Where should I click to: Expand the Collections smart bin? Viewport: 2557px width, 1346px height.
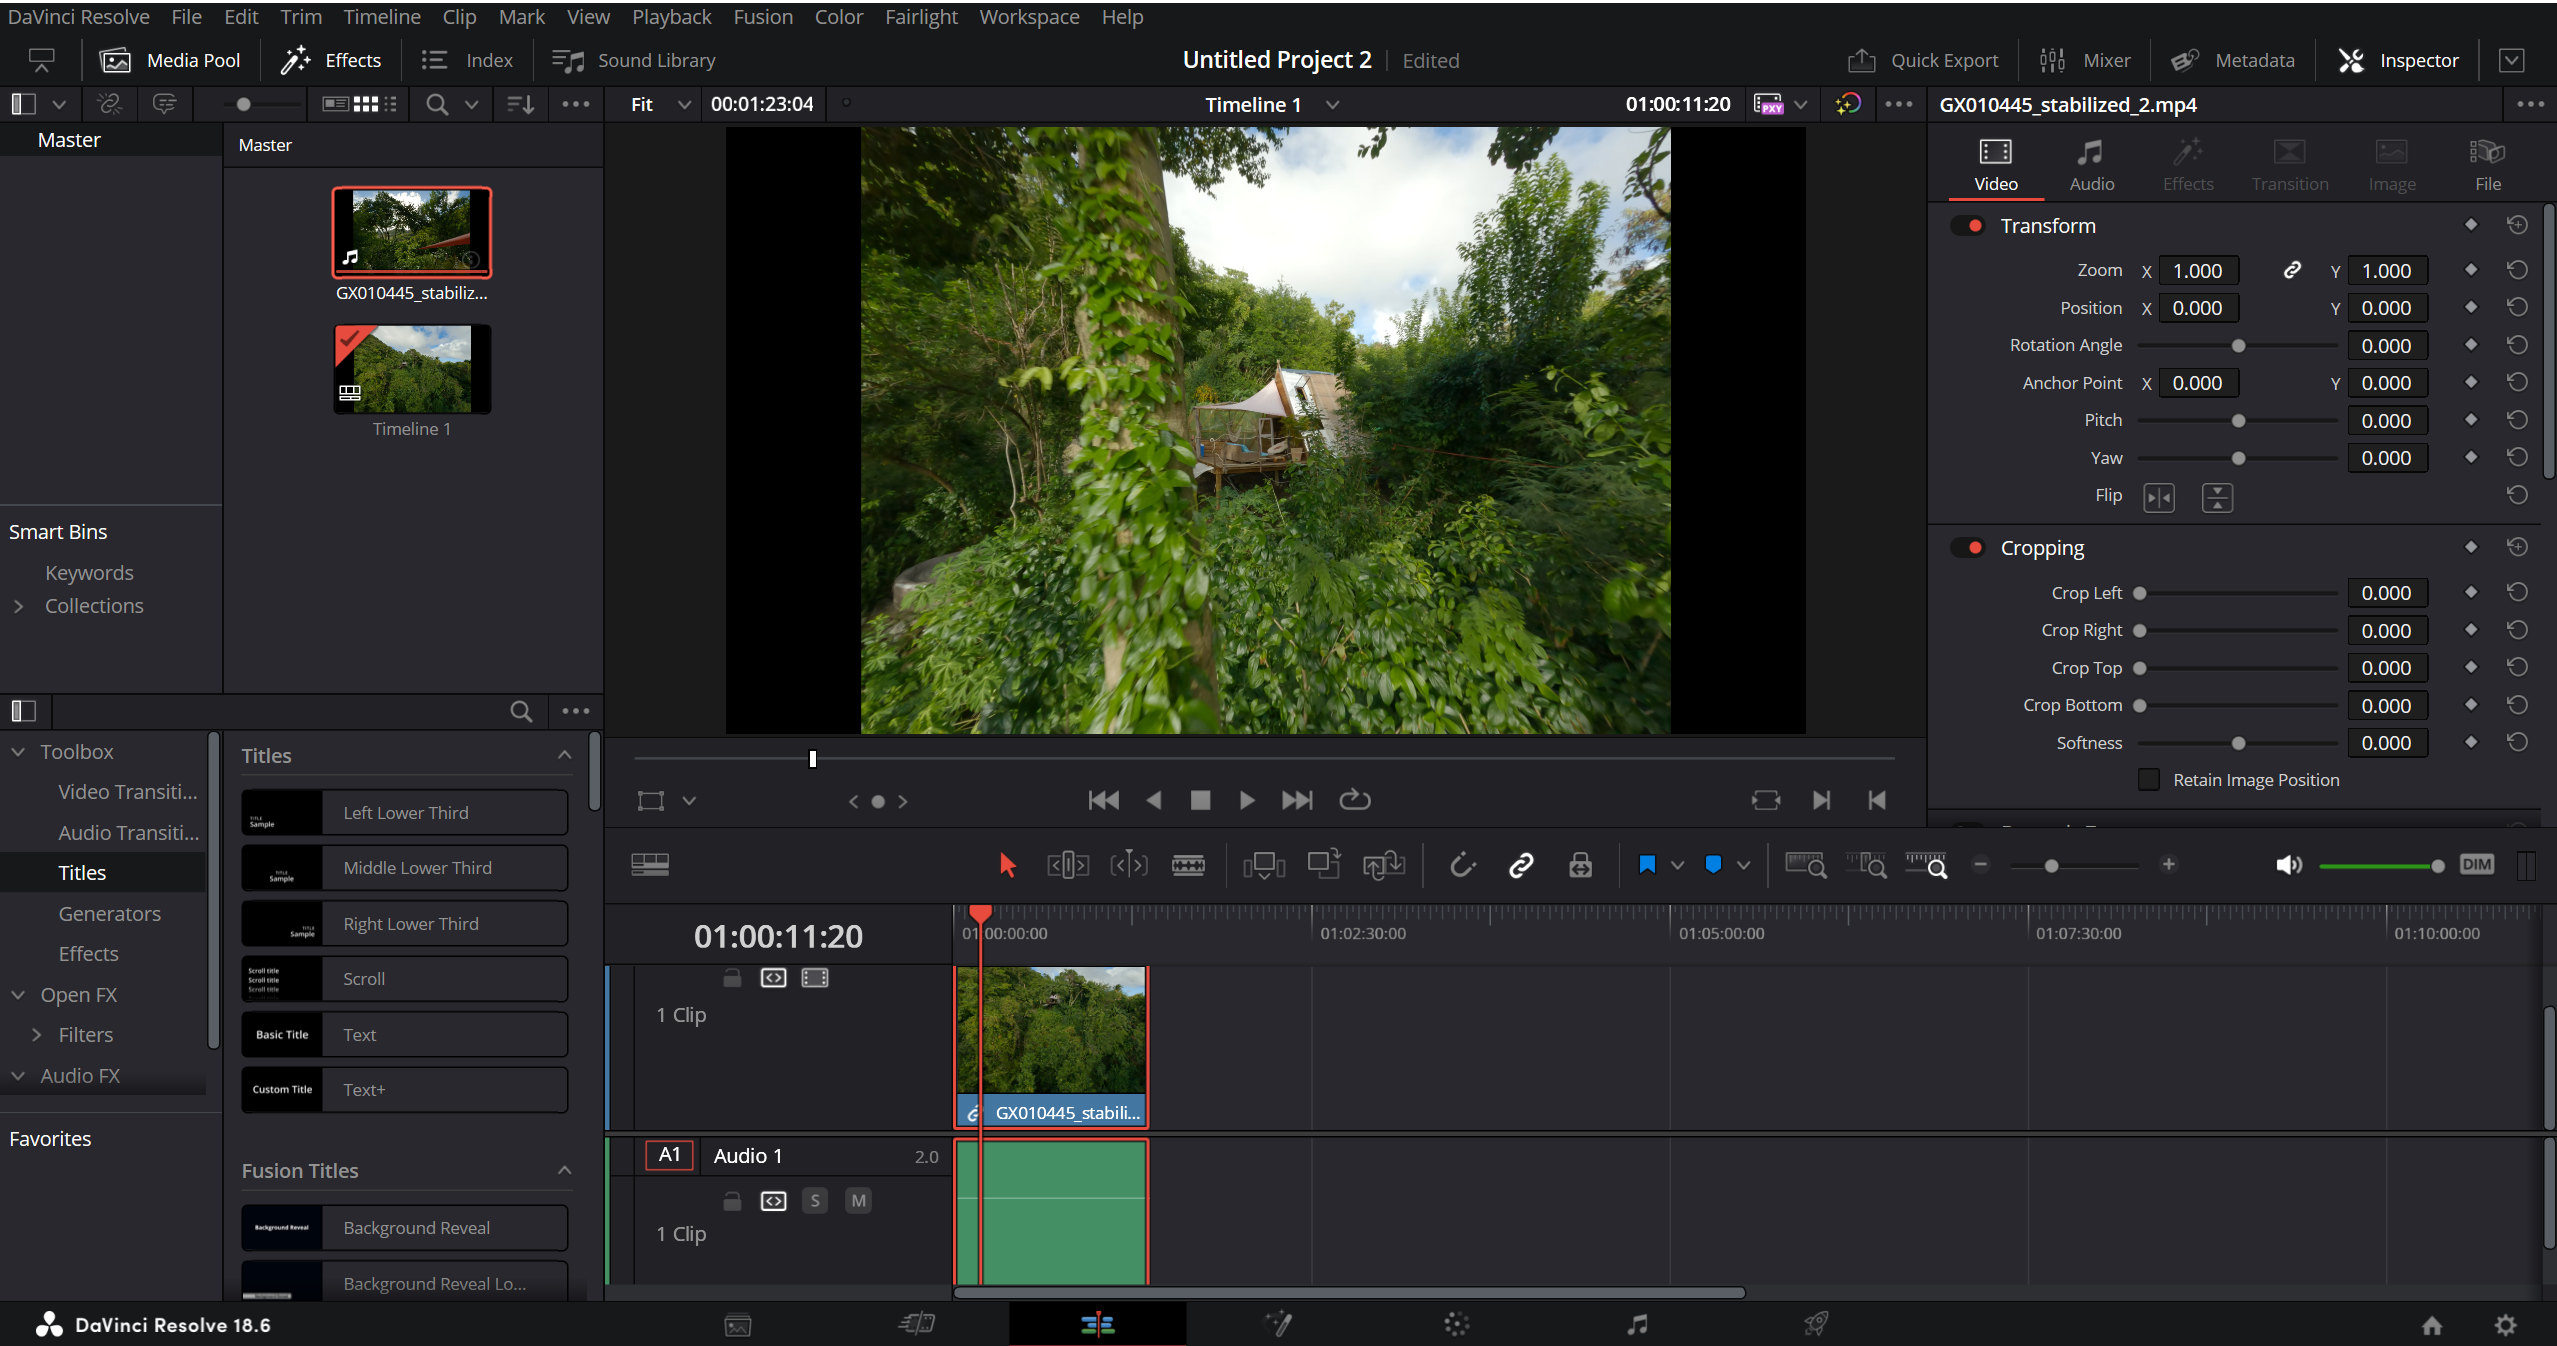19,606
